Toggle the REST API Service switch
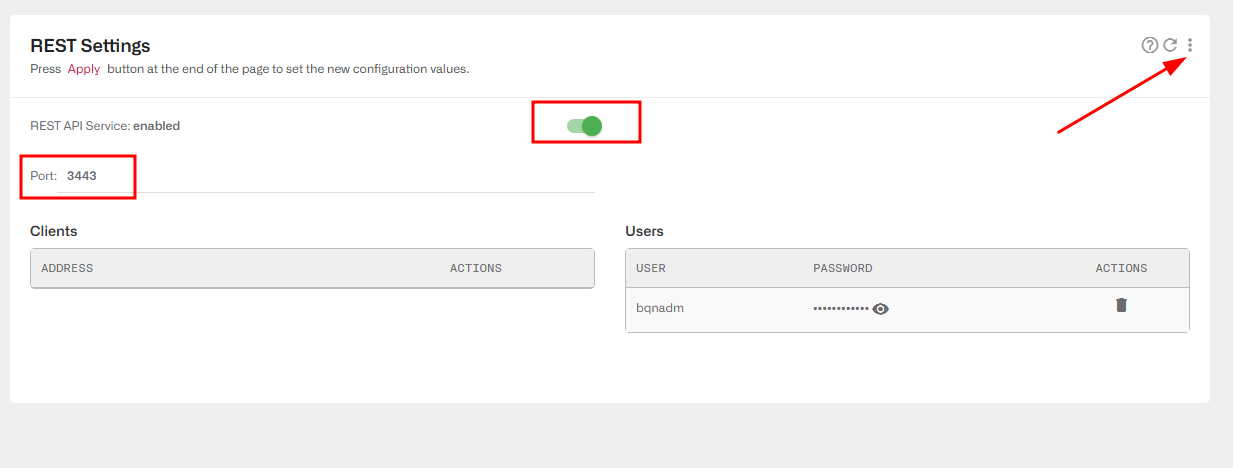Screen dimensions: 1233x468 [x=584, y=126]
